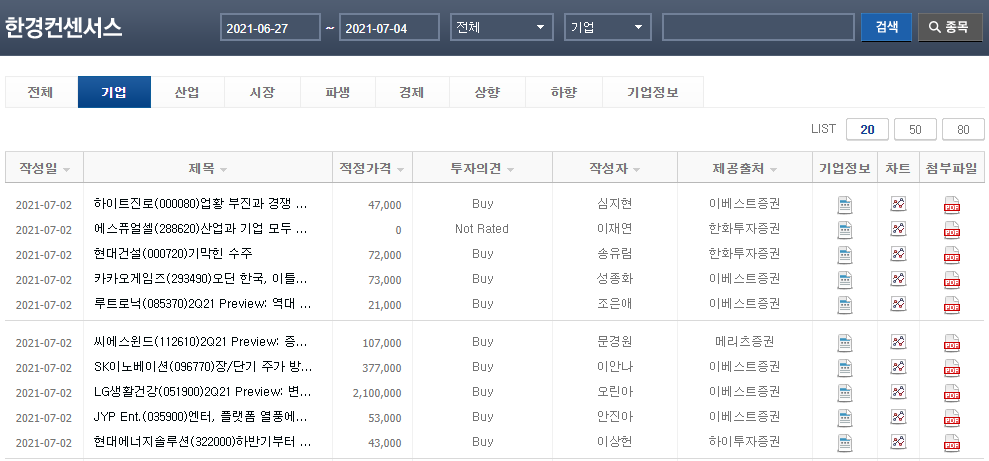Download PDF attachment for 씨에스윈드 report
Screen dimensions: 989x461
tap(952, 343)
